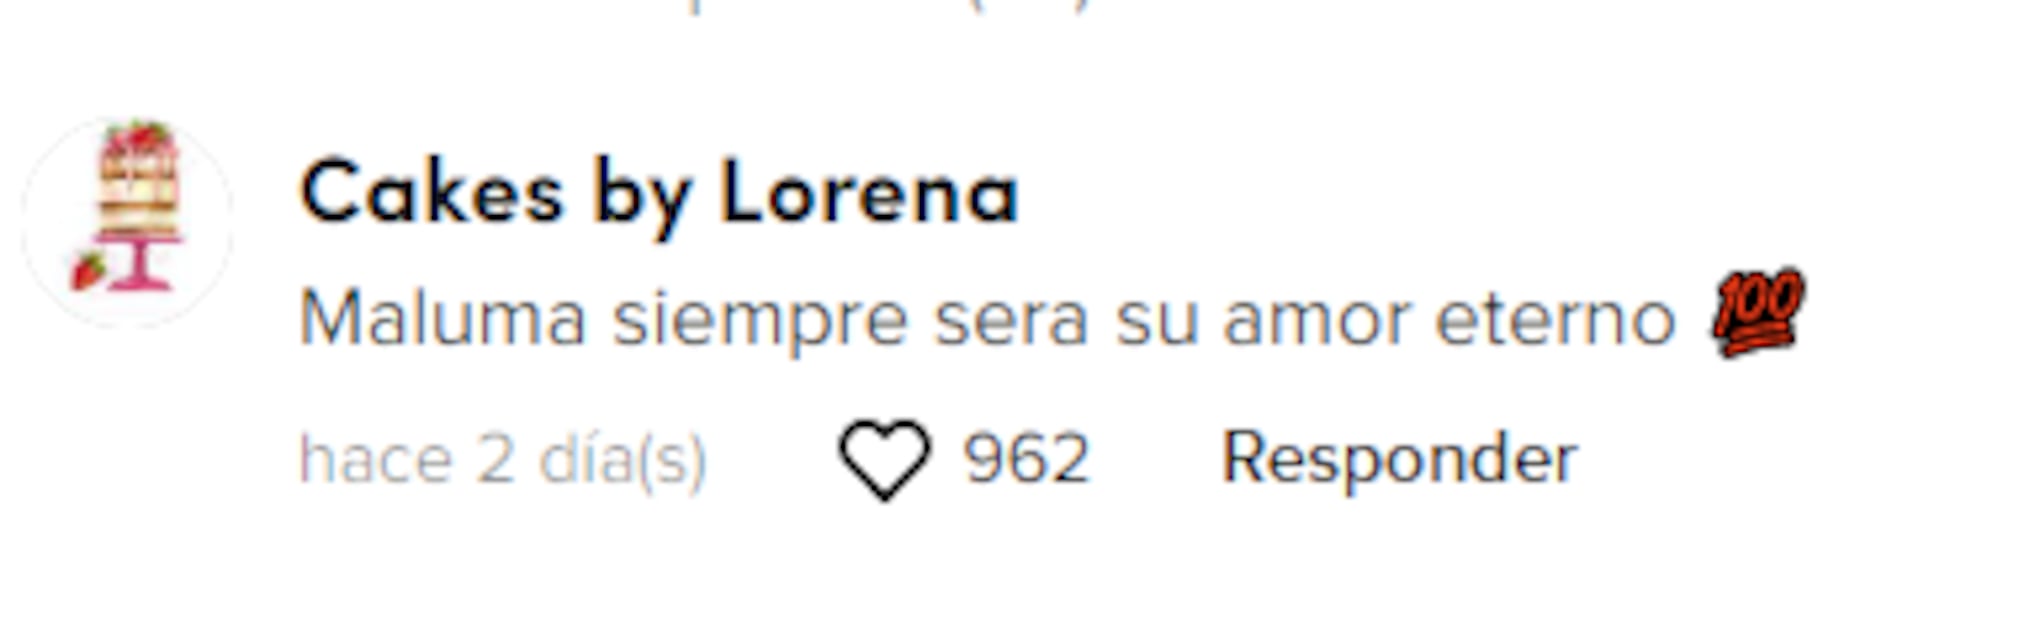View the 962 likes count
The image size is (2035, 620).
[x=1026, y=459]
